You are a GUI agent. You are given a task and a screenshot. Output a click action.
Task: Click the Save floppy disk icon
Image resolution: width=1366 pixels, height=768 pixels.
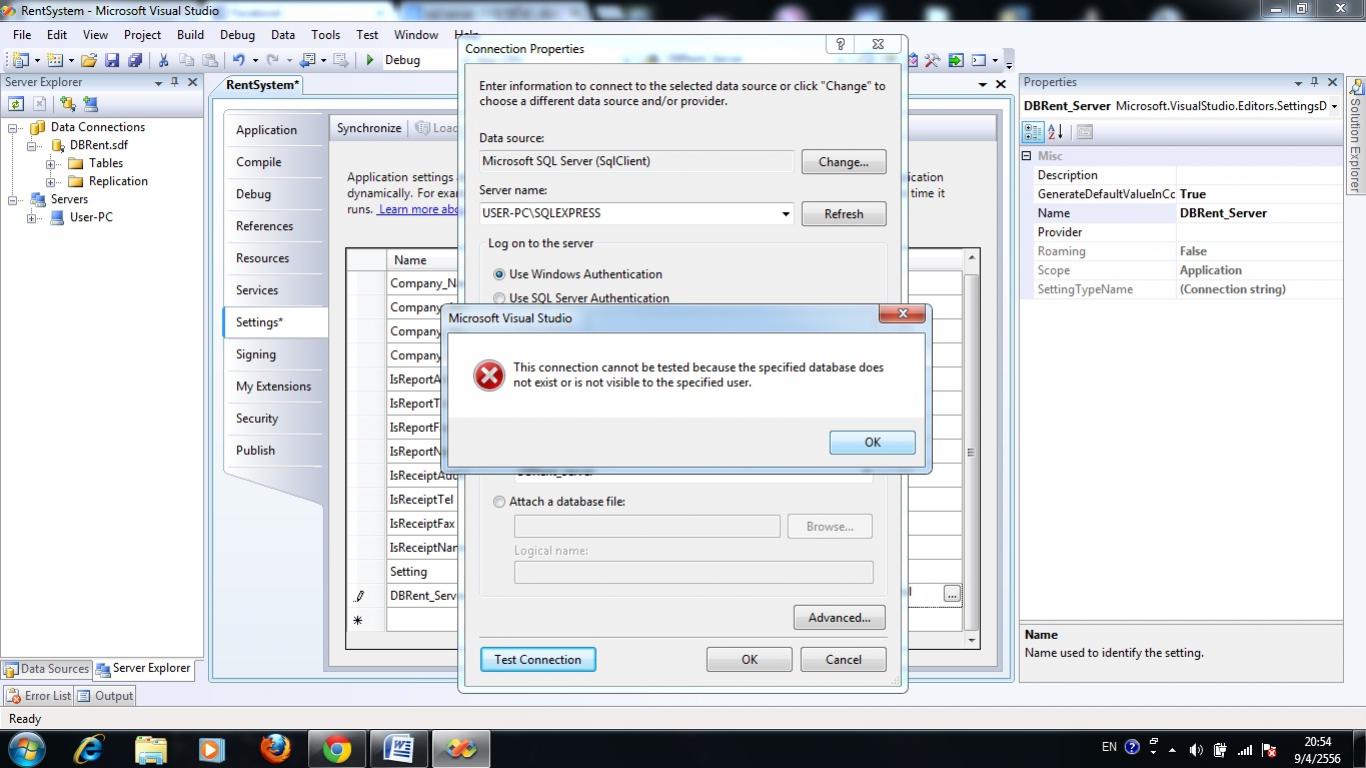pyautogui.click(x=112, y=60)
